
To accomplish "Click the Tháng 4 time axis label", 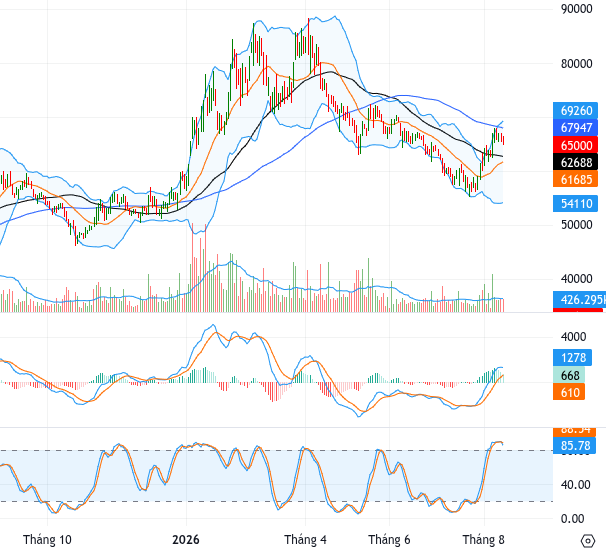I will (x=305, y=539).
